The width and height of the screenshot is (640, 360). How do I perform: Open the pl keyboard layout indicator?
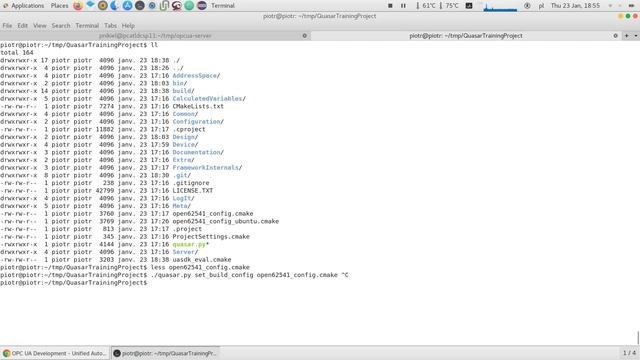point(541,6)
